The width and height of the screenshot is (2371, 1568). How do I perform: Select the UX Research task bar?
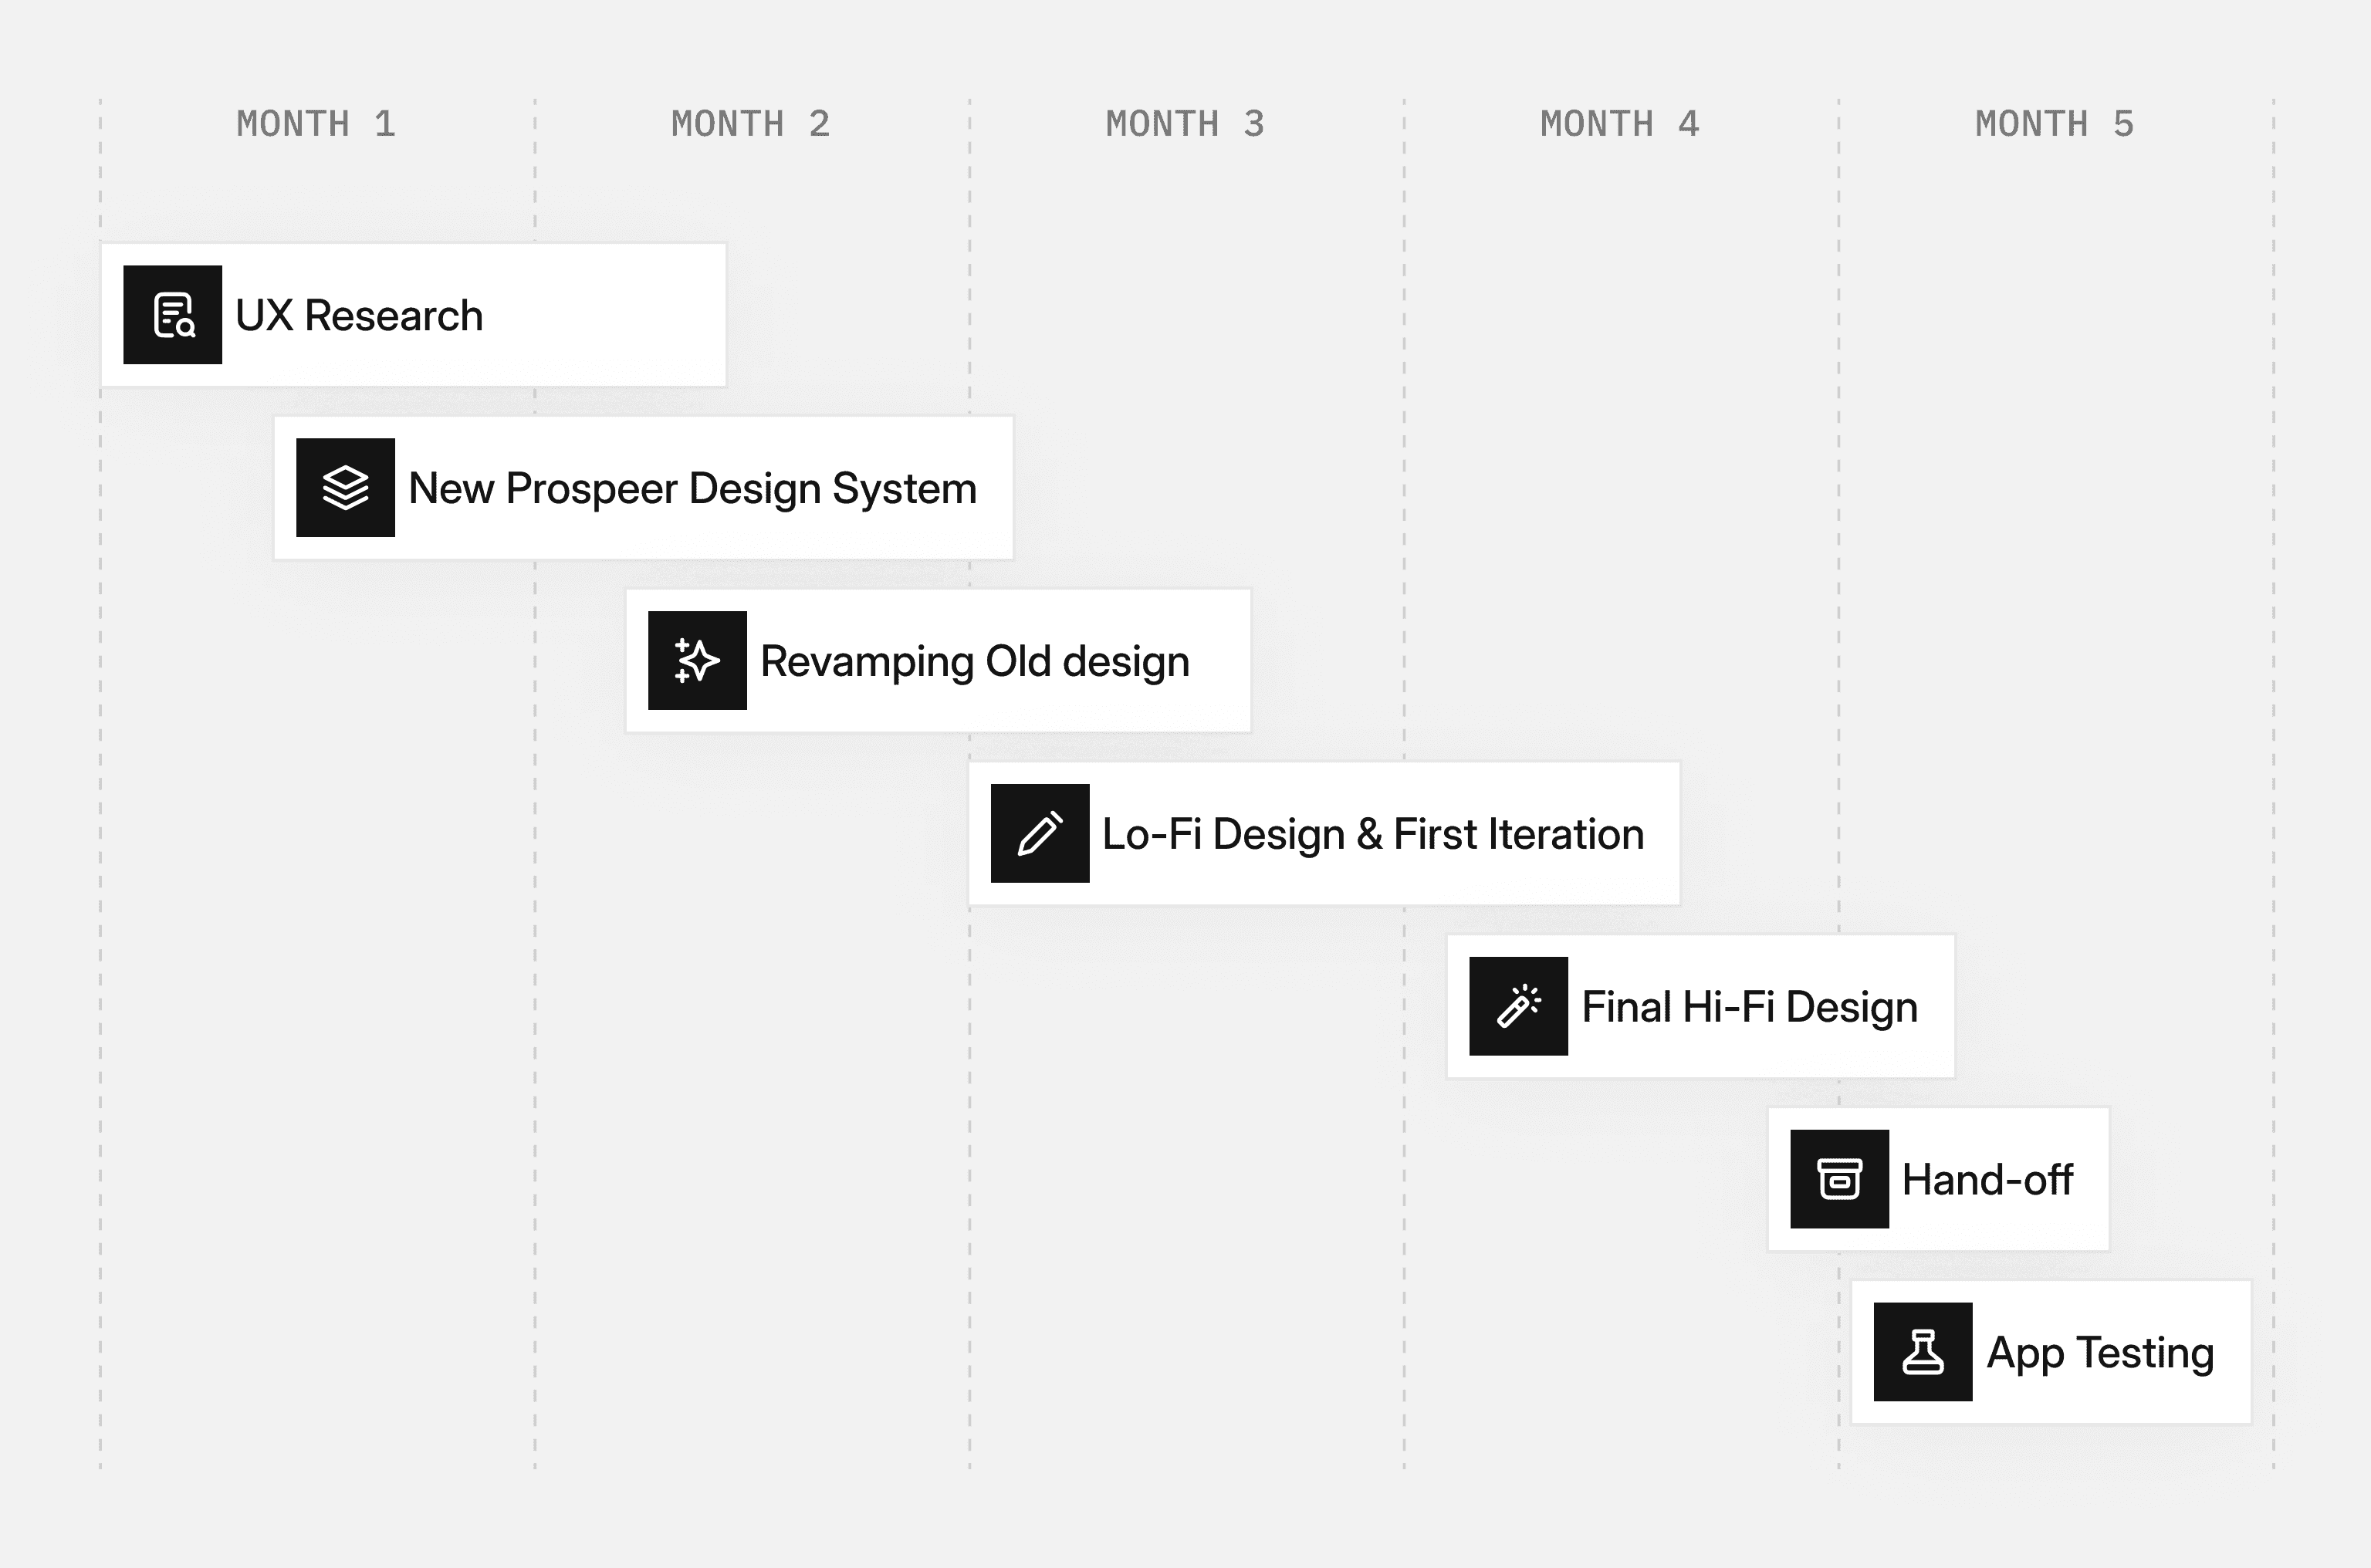(x=414, y=315)
